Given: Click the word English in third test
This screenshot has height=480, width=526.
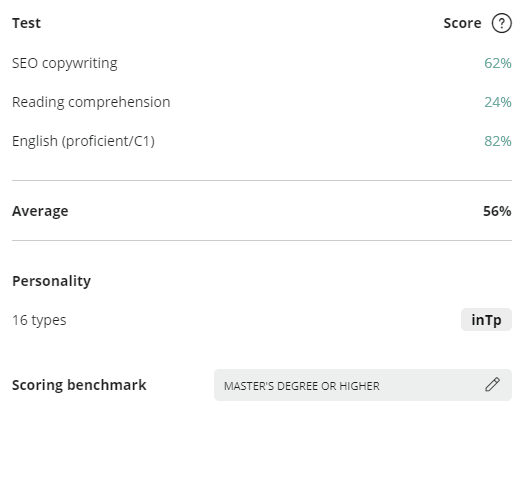Looking at the screenshot, I should [35, 141].
